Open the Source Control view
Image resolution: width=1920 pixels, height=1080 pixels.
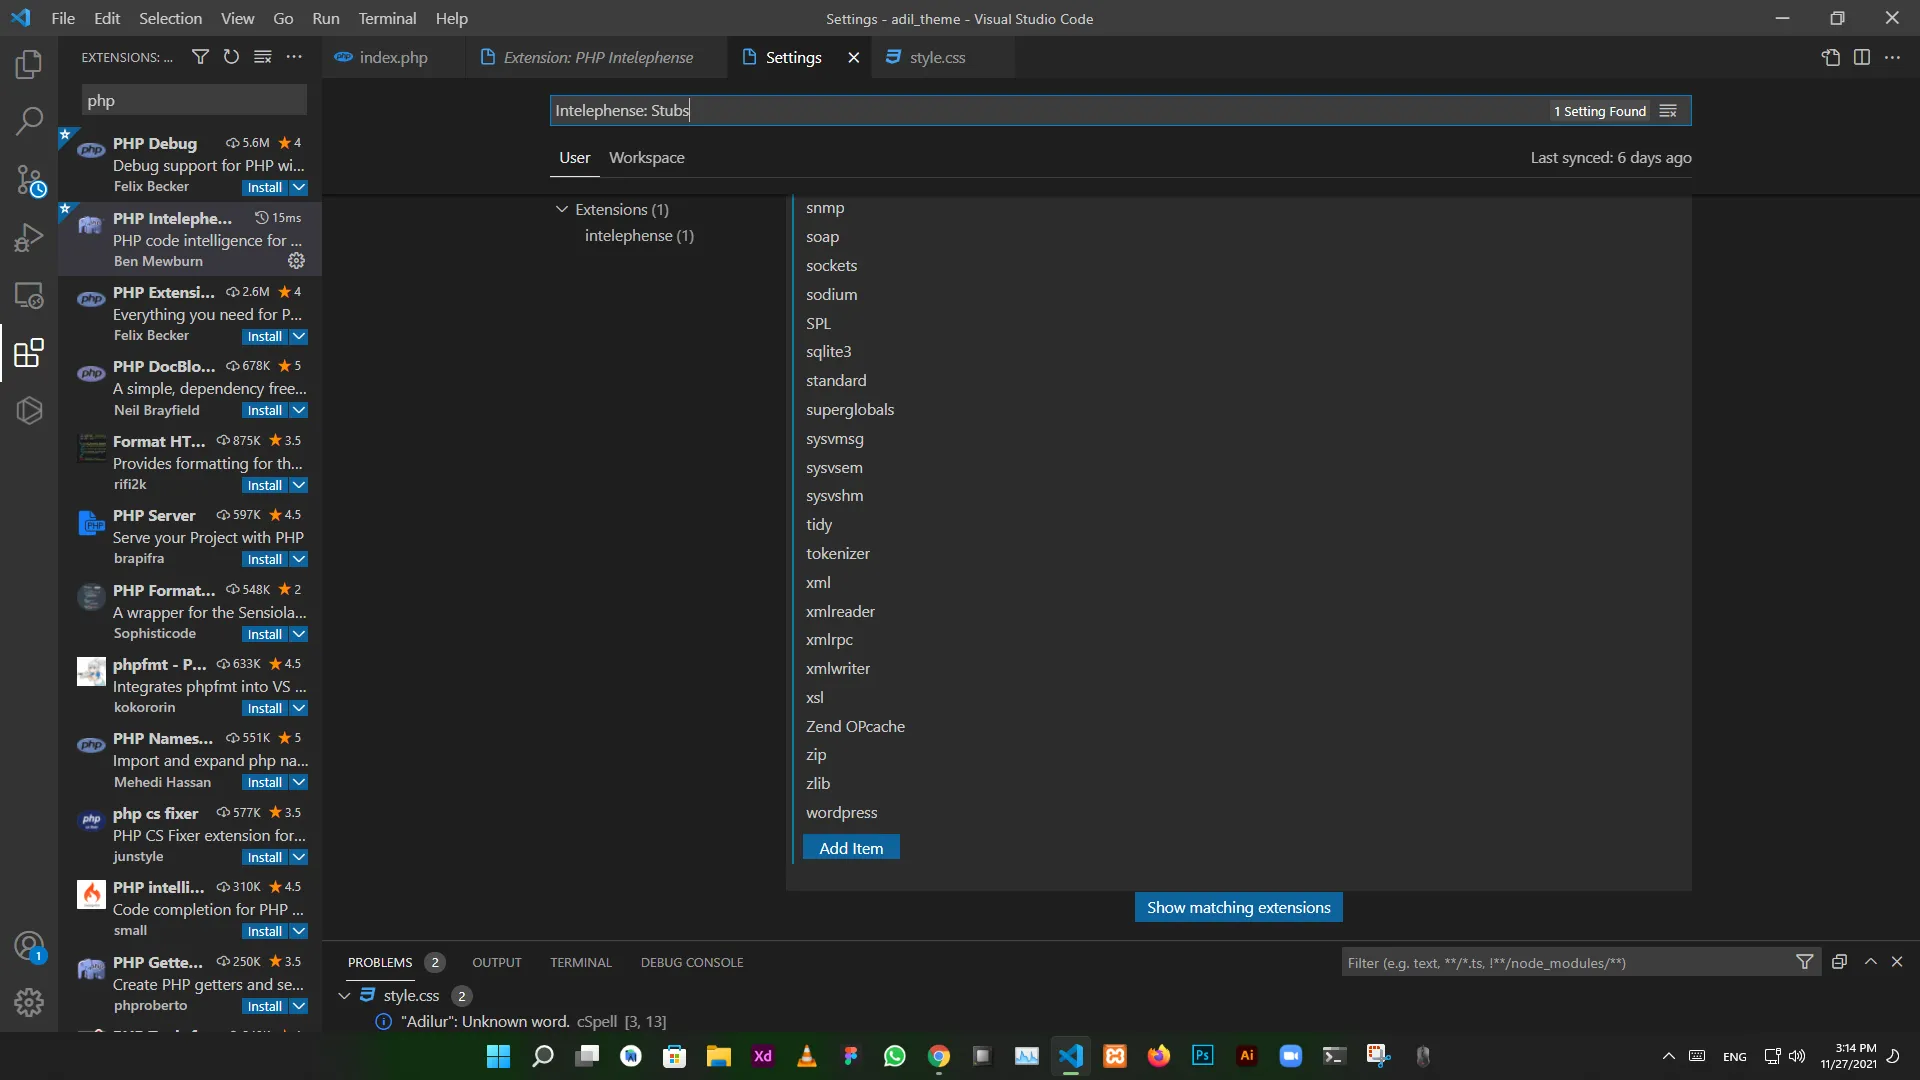click(29, 181)
